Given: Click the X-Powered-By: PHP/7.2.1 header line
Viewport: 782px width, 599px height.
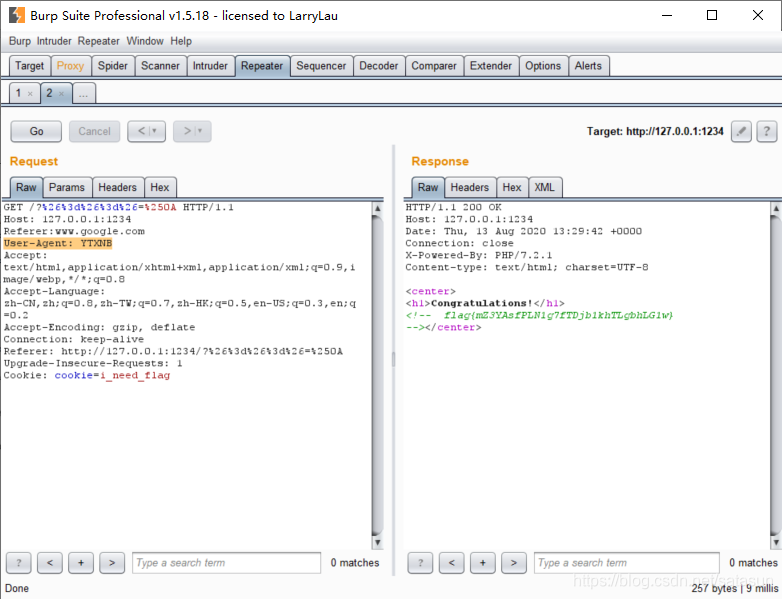Looking at the screenshot, I should (479, 255).
